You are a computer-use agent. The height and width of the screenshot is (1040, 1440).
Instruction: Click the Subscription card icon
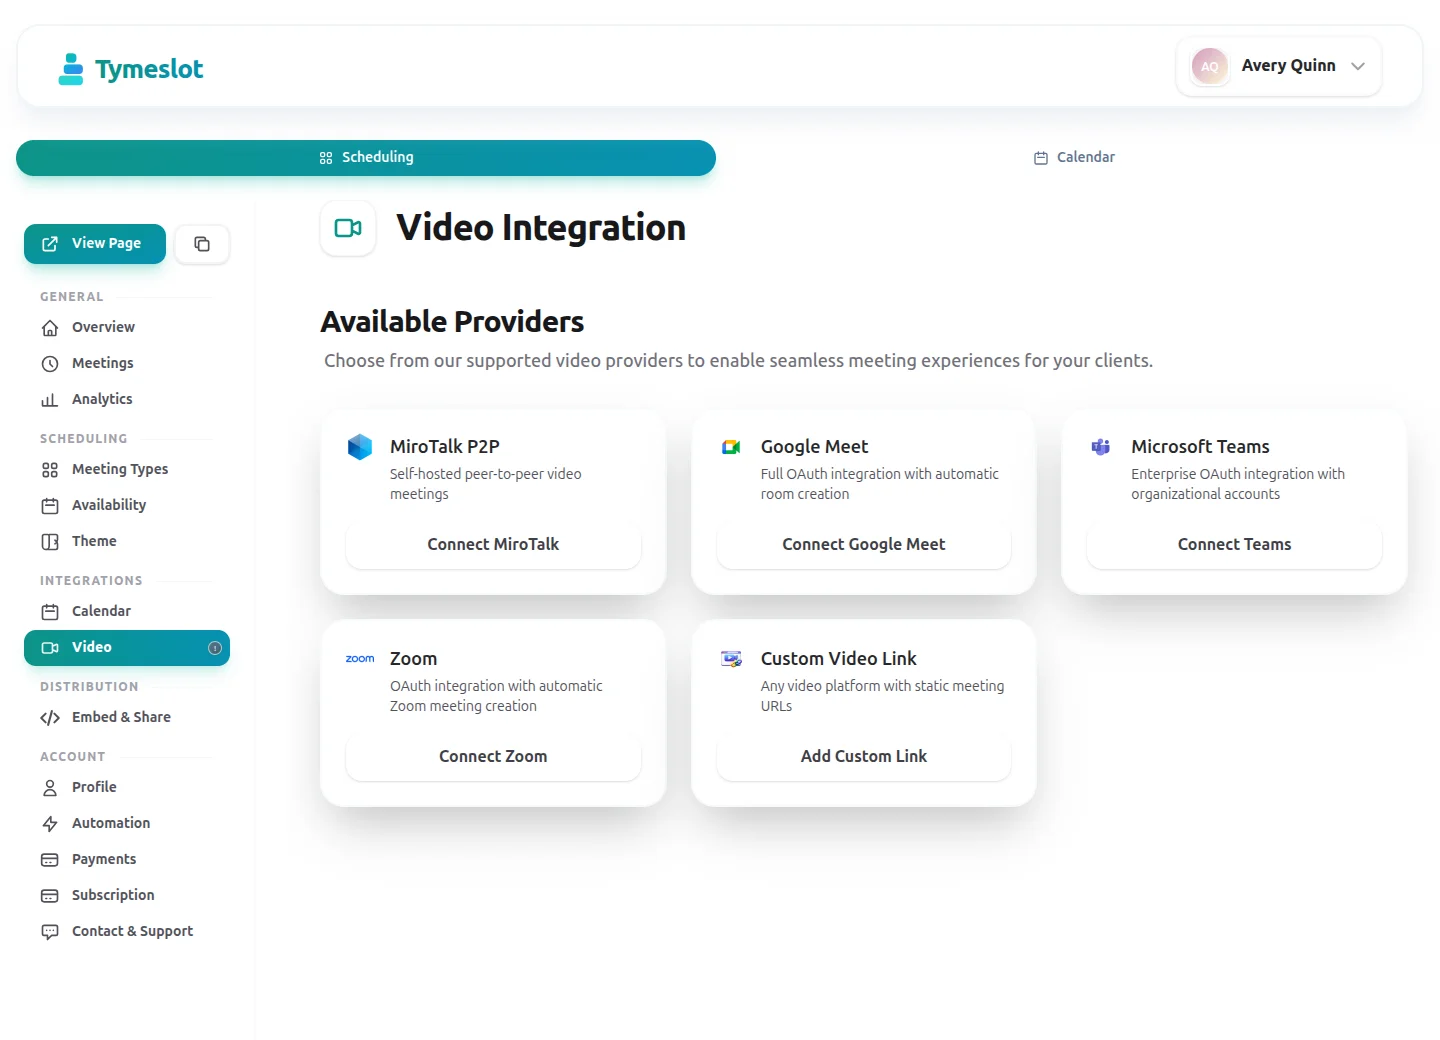point(50,896)
